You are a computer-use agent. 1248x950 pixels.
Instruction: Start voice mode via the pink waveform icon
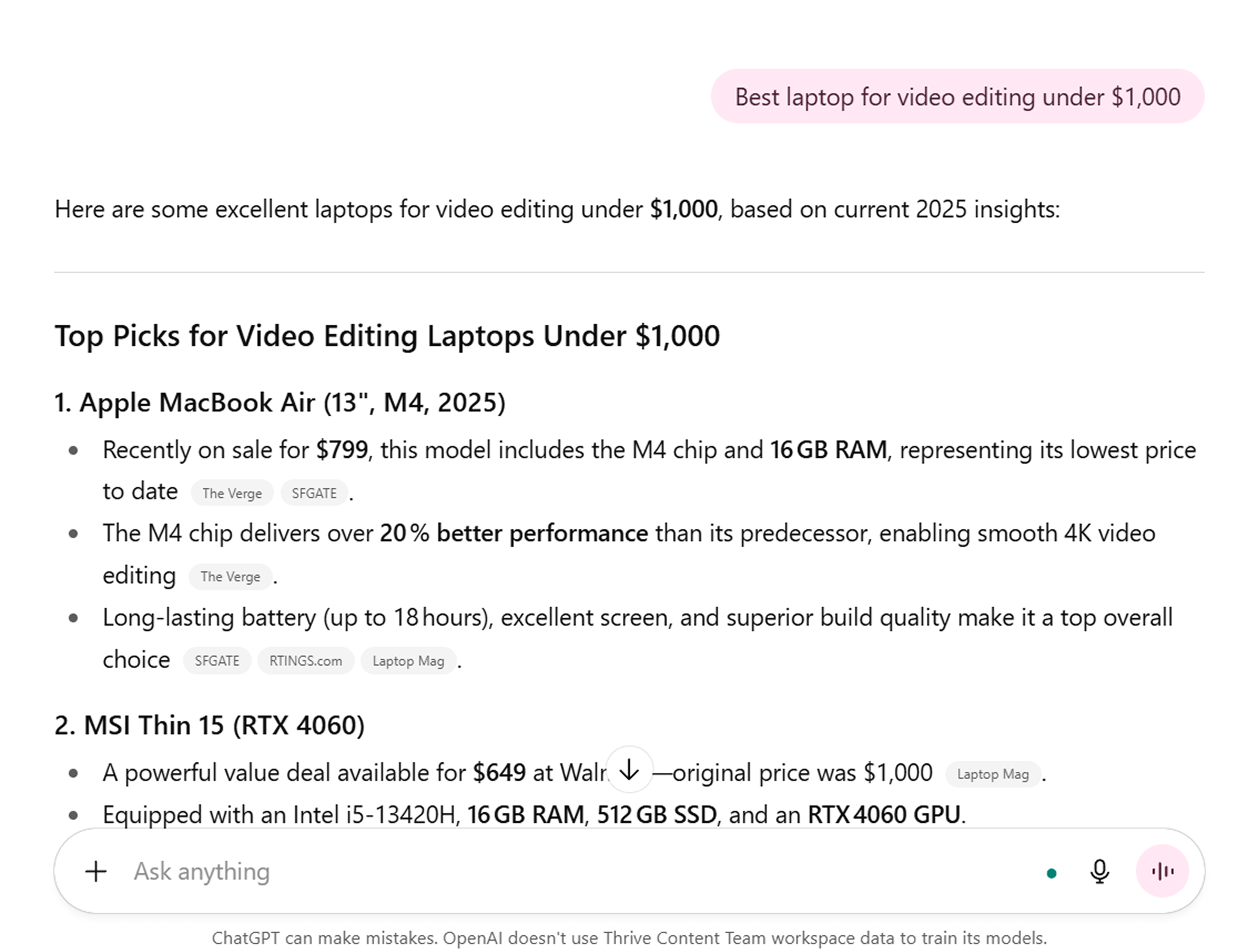pos(1161,871)
